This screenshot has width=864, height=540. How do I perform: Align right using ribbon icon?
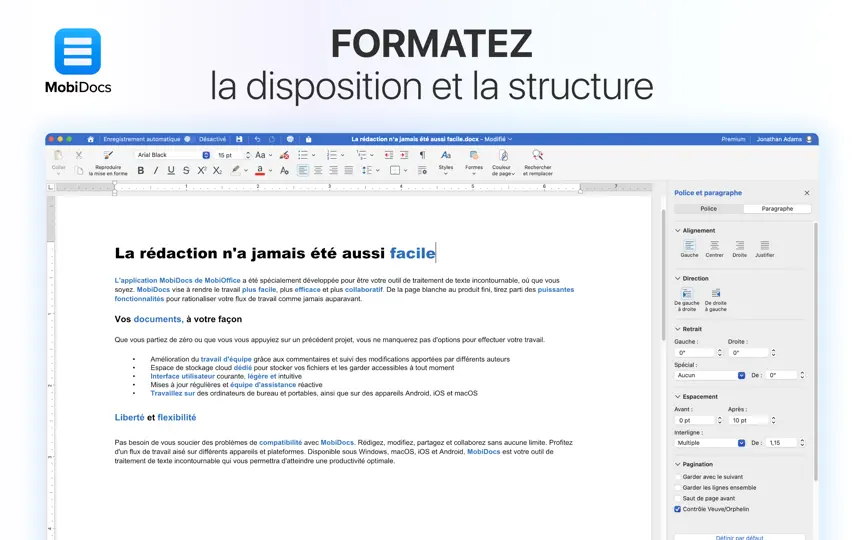[333, 171]
